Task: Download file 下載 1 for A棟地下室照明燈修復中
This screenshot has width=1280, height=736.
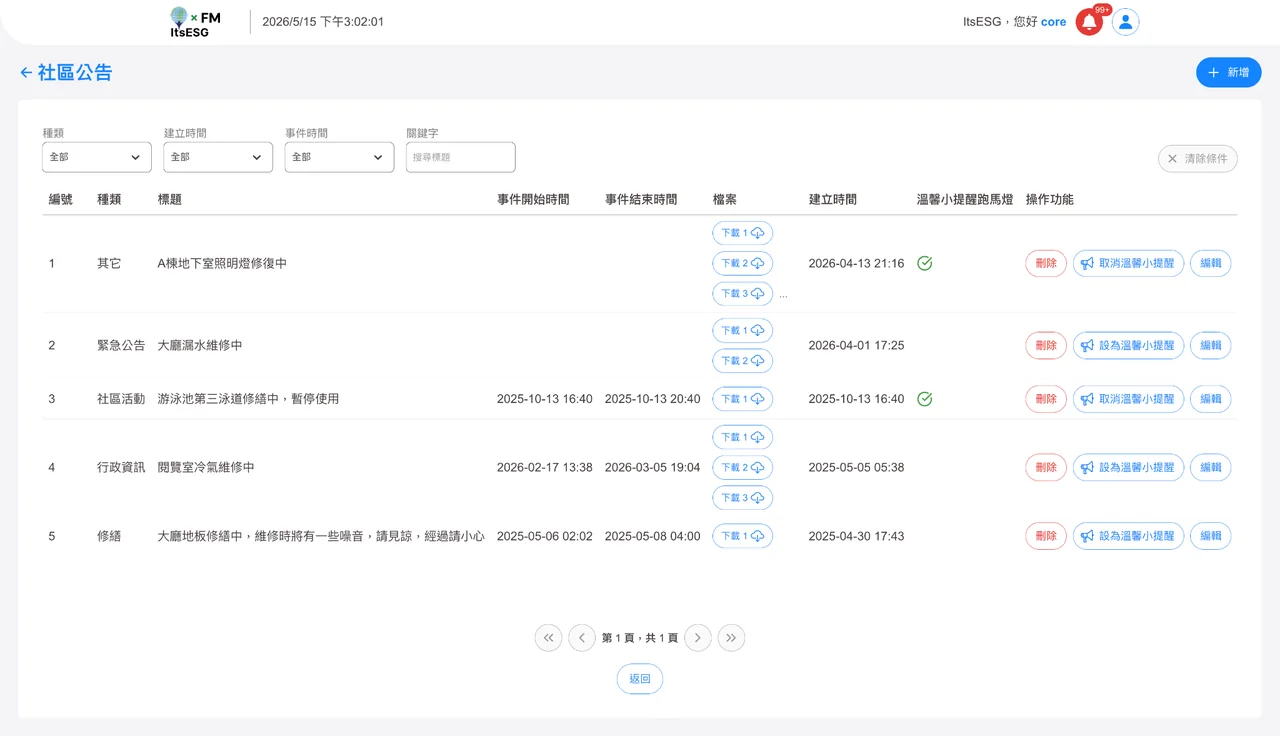Action: (x=742, y=233)
